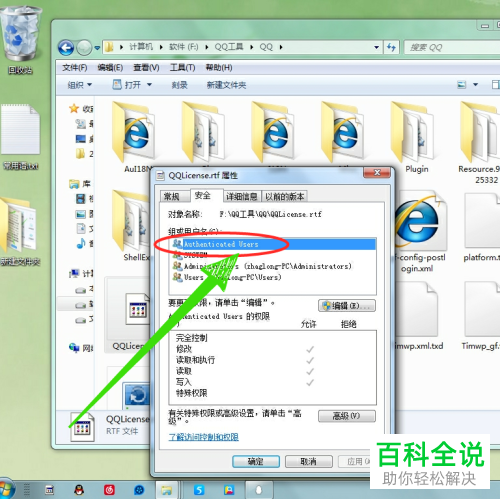Open Favorites star in navigation pane
Image resolution: width=500 pixels, height=499 pixels.
[x=74, y=108]
